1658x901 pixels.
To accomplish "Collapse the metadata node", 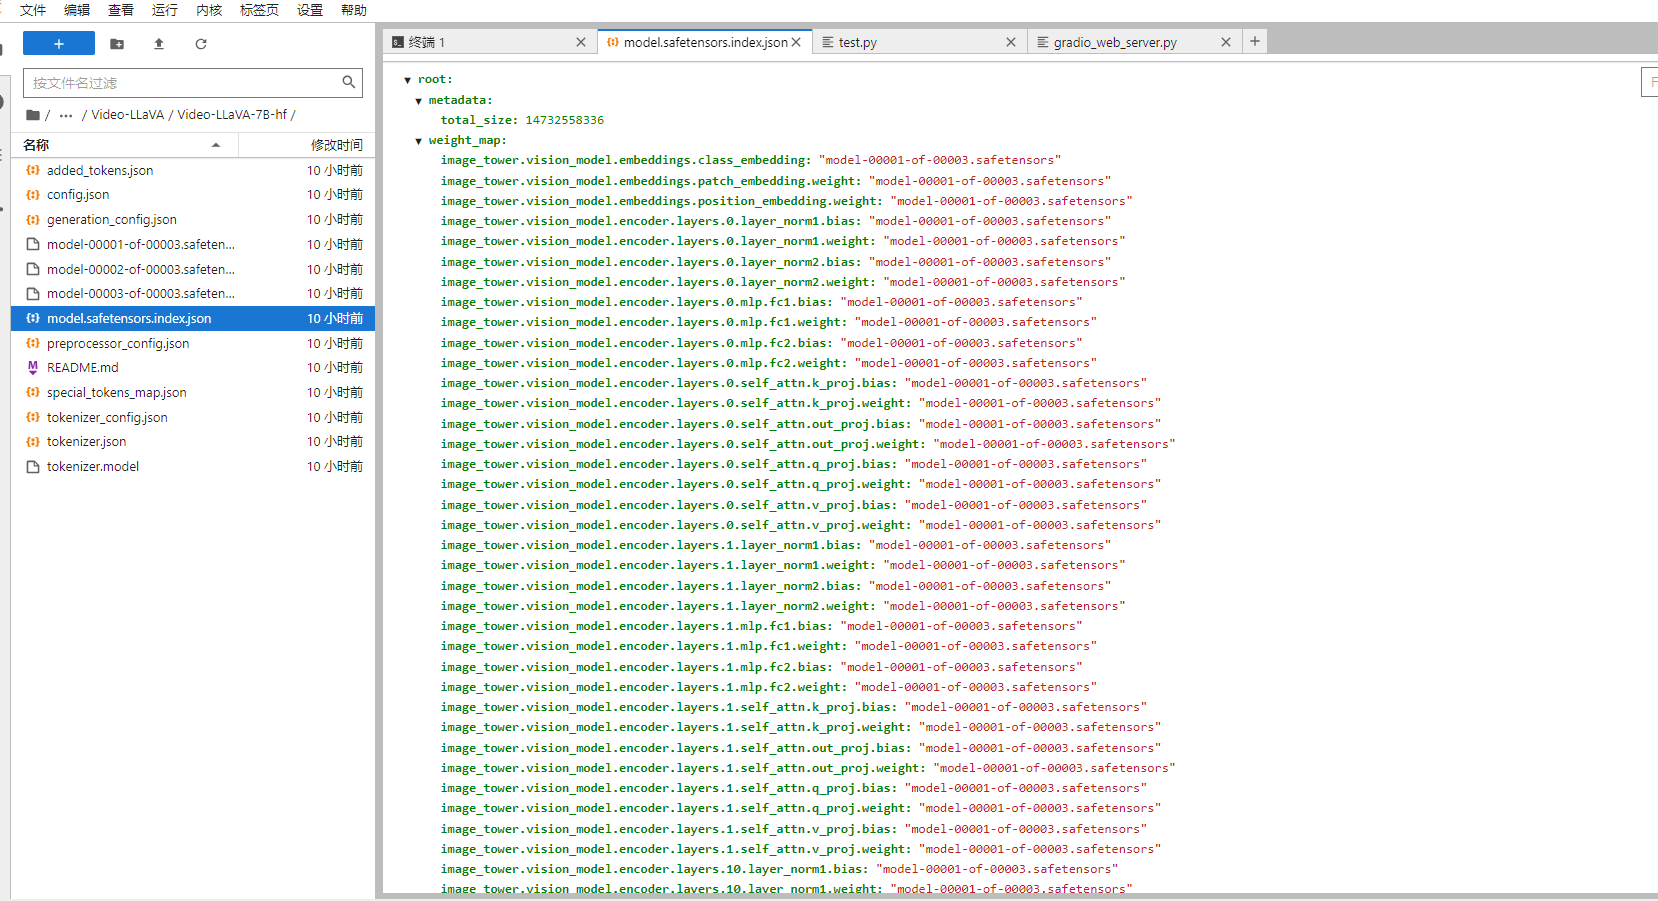I will 419,101.
